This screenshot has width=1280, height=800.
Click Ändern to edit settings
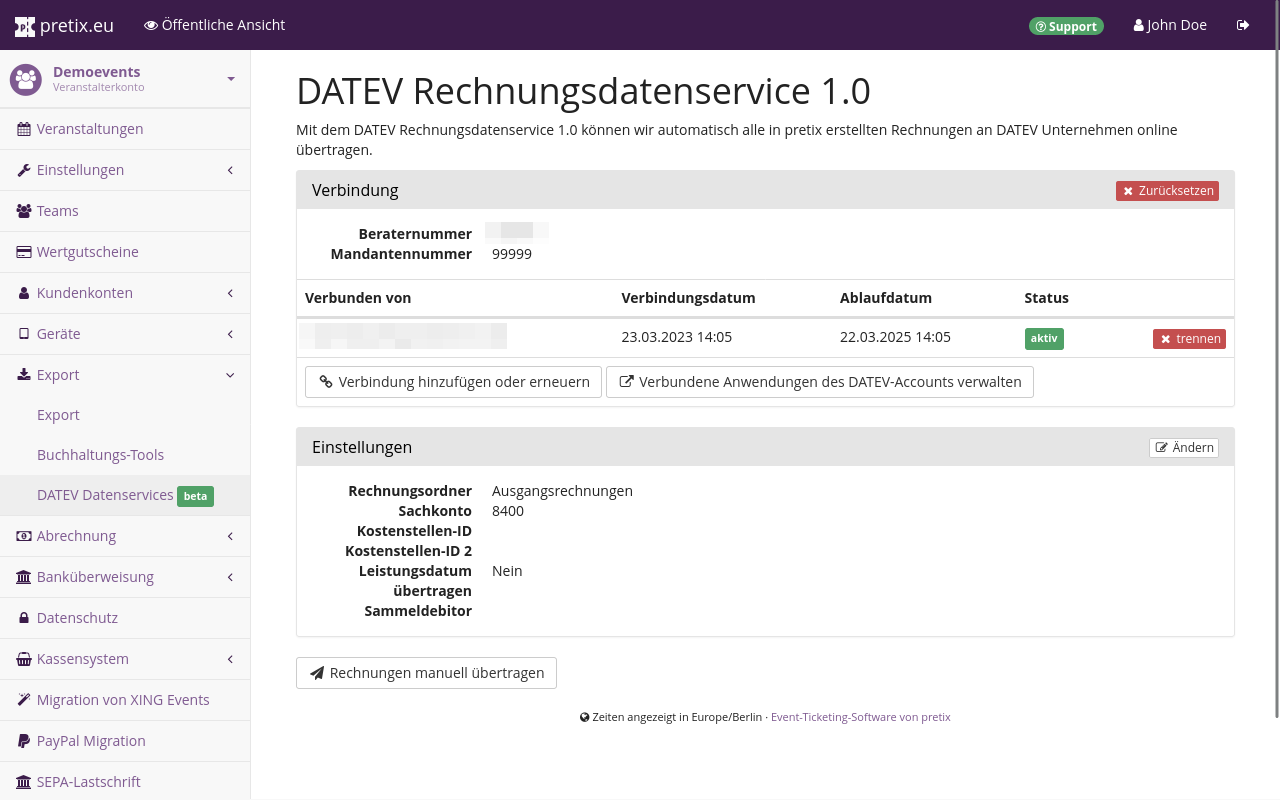1183,448
